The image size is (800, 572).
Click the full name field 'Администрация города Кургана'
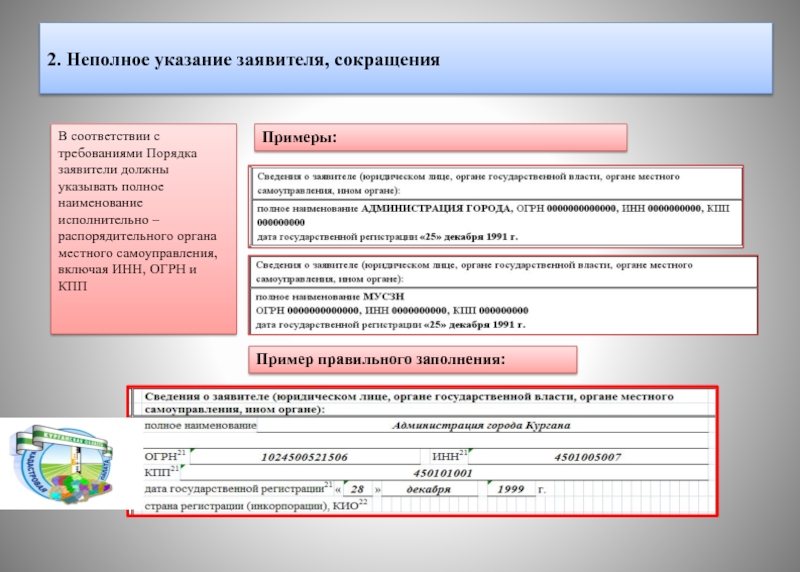point(482,425)
